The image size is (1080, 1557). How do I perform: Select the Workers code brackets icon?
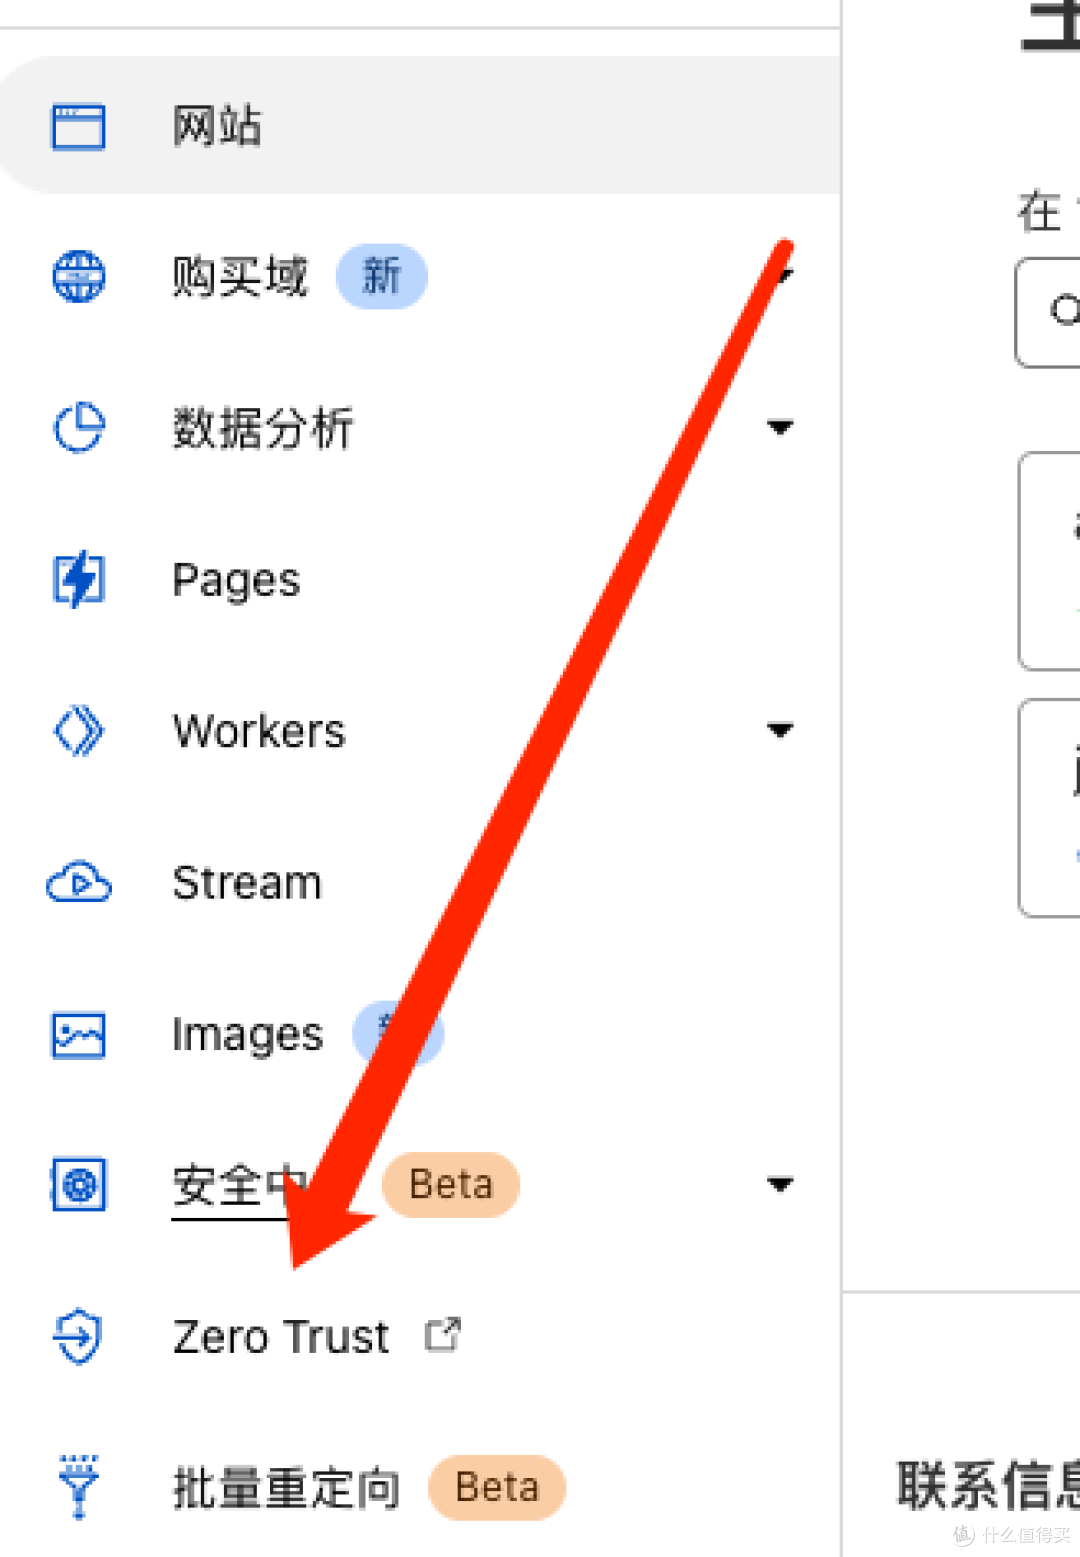pos(78,731)
